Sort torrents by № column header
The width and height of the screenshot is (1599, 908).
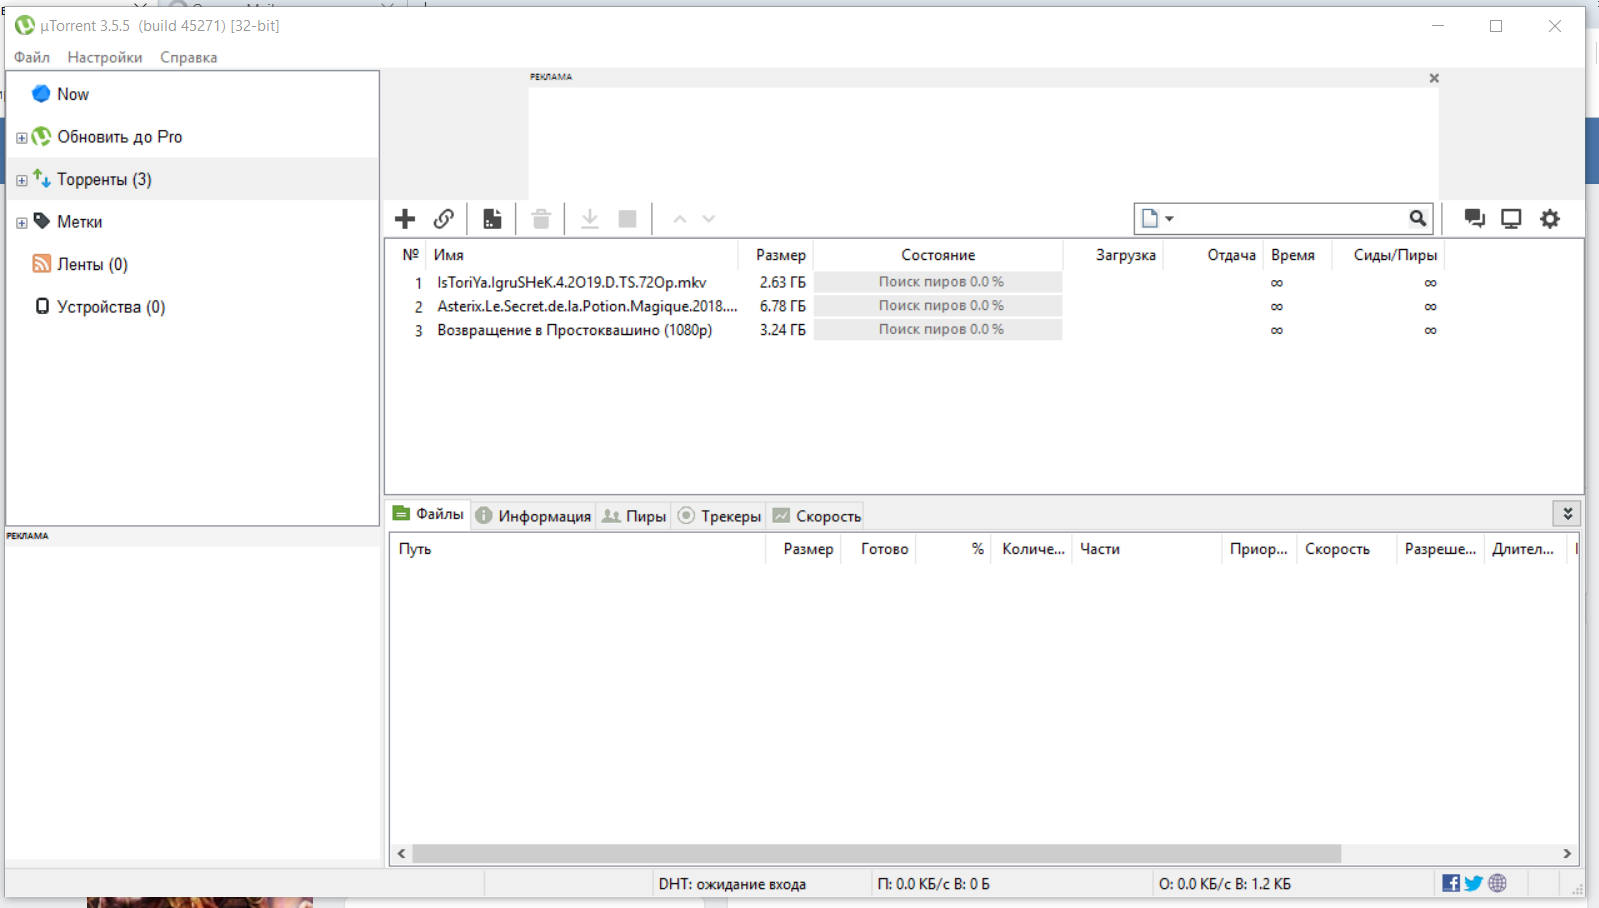click(408, 255)
